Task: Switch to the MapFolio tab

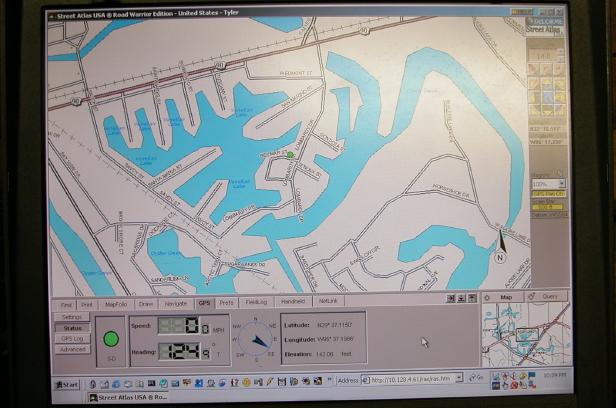Action: pyautogui.click(x=116, y=304)
